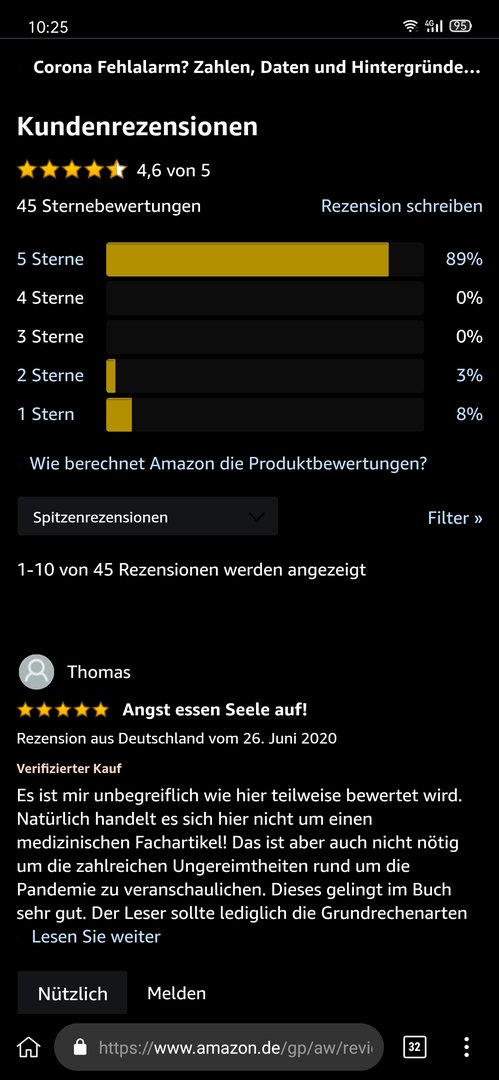Filter reviews by 5 Sterne
This screenshot has width=499, height=1080.
click(x=50, y=259)
